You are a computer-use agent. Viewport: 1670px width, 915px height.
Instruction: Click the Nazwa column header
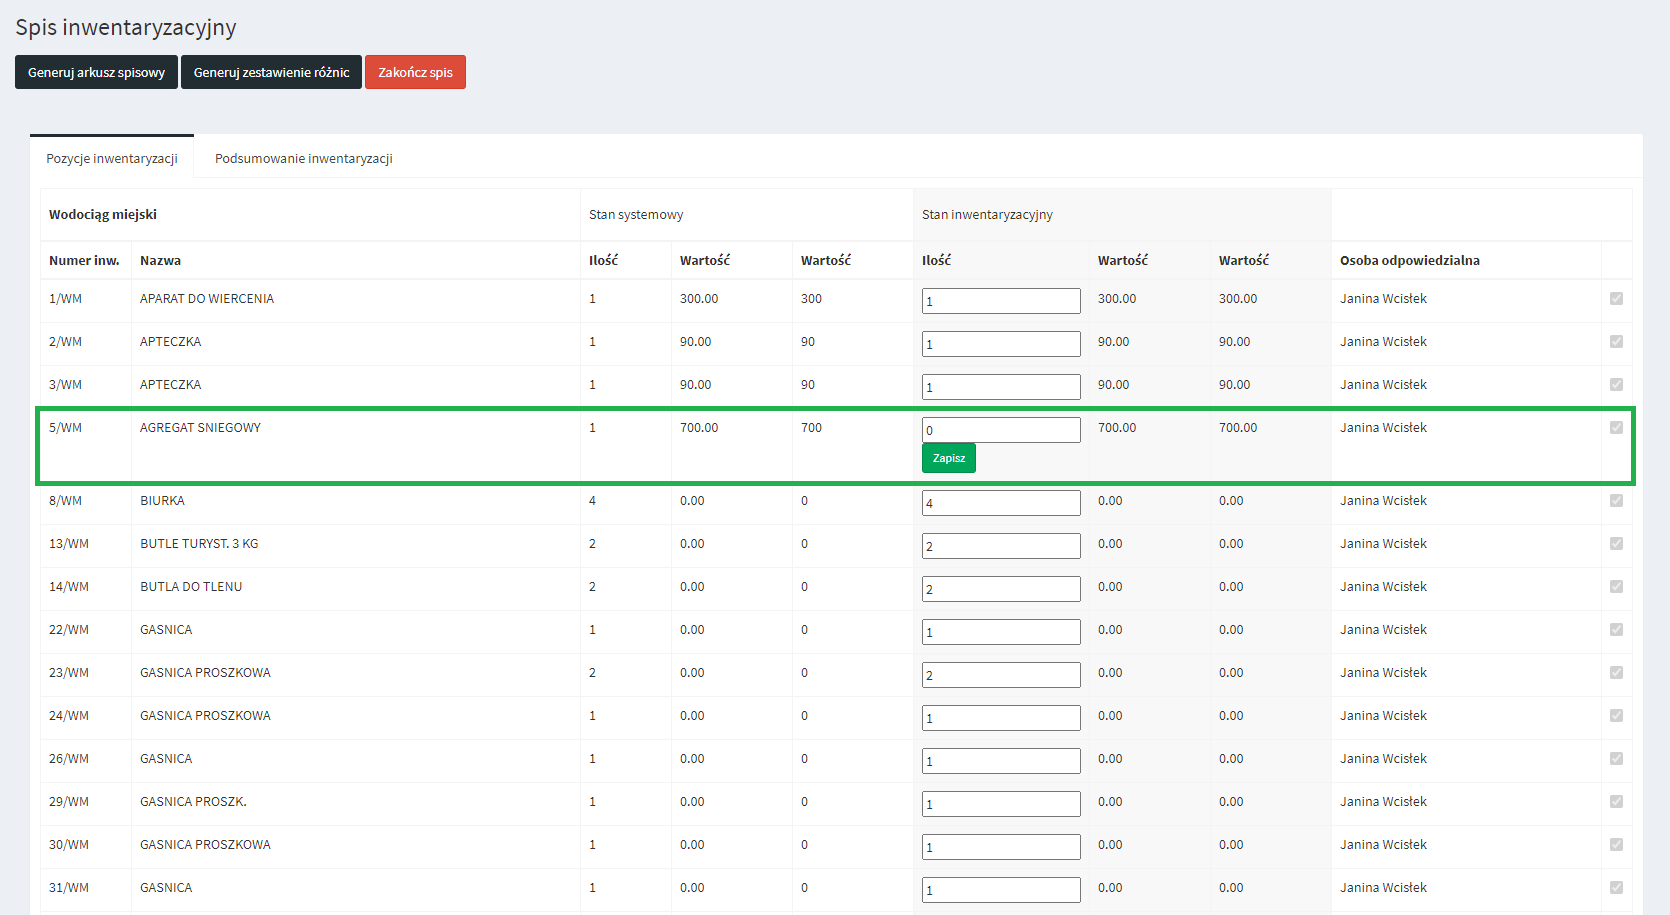point(160,260)
